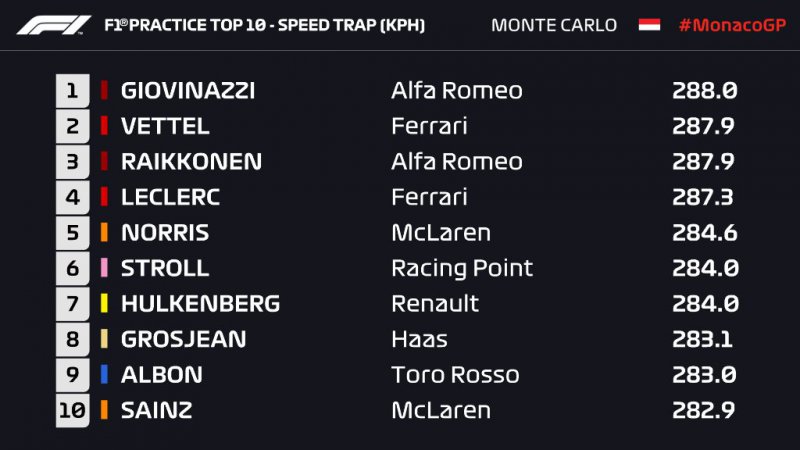Select driver name GIOVINAZZI
The width and height of the screenshot is (800, 450).
(188, 91)
